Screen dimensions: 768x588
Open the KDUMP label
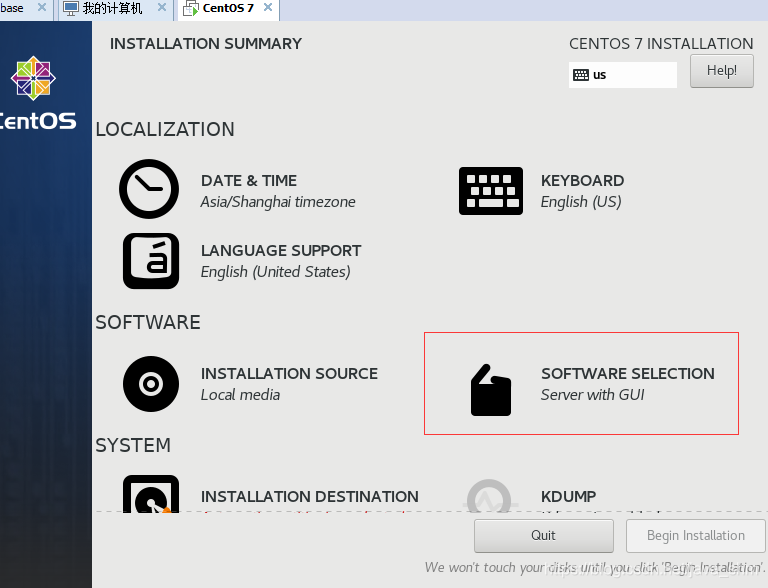(x=569, y=497)
